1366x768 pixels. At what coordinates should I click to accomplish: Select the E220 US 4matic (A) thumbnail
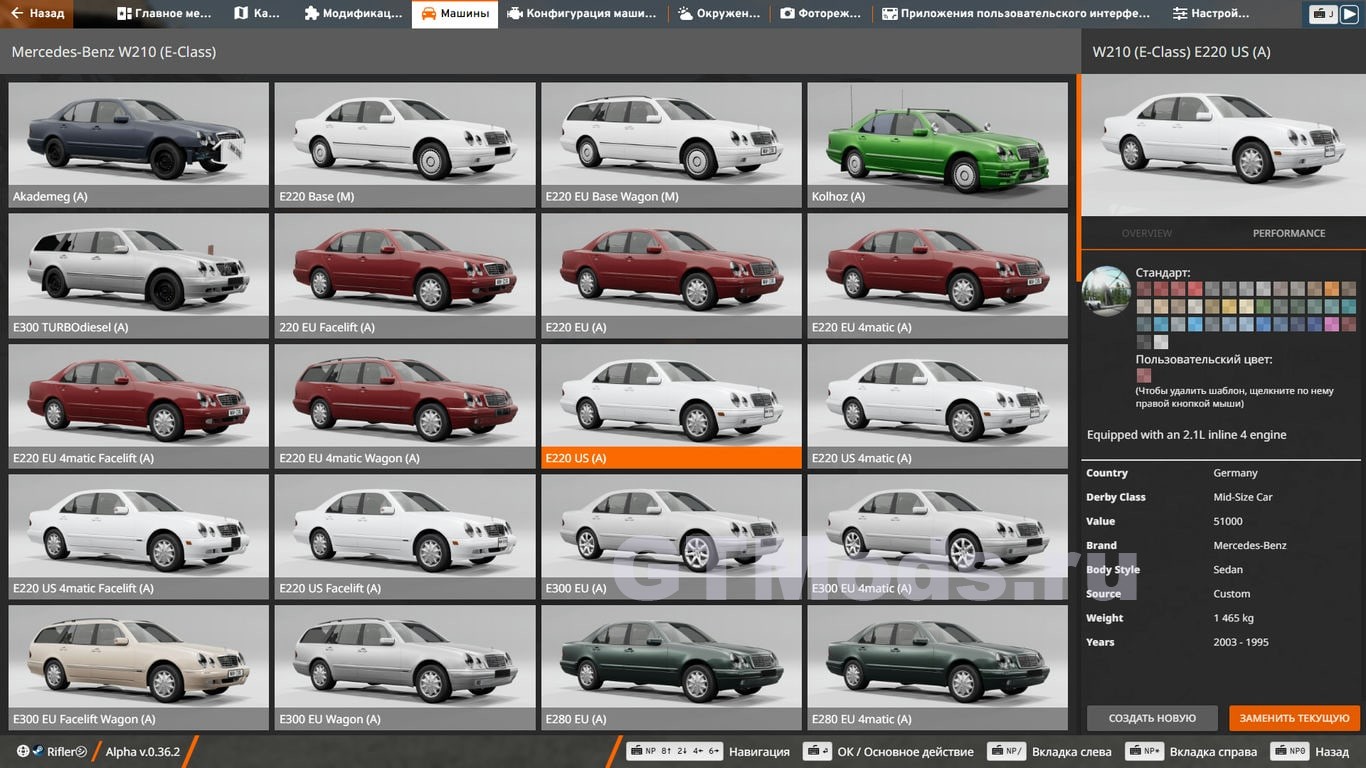click(938, 406)
